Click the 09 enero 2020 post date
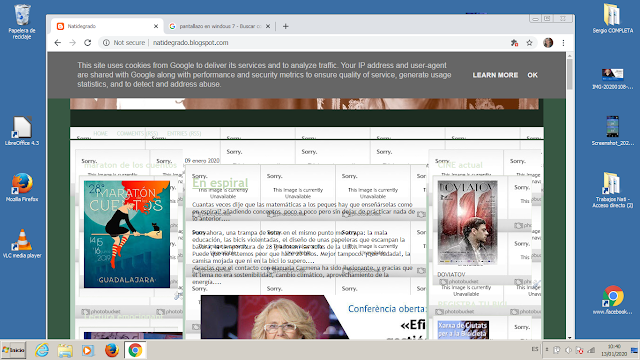Screen dimensions: 640x360 202,160
